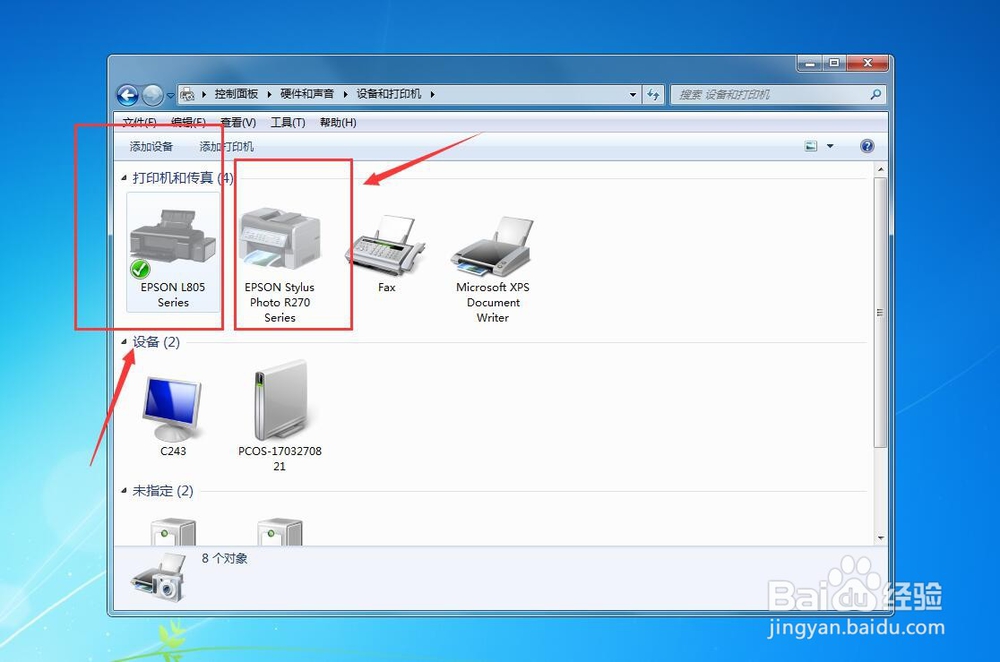Image resolution: width=1000 pixels, height=662 pixels.
Task: Click 设备和打印机 in the breadcrumb path
Action: 388,94
